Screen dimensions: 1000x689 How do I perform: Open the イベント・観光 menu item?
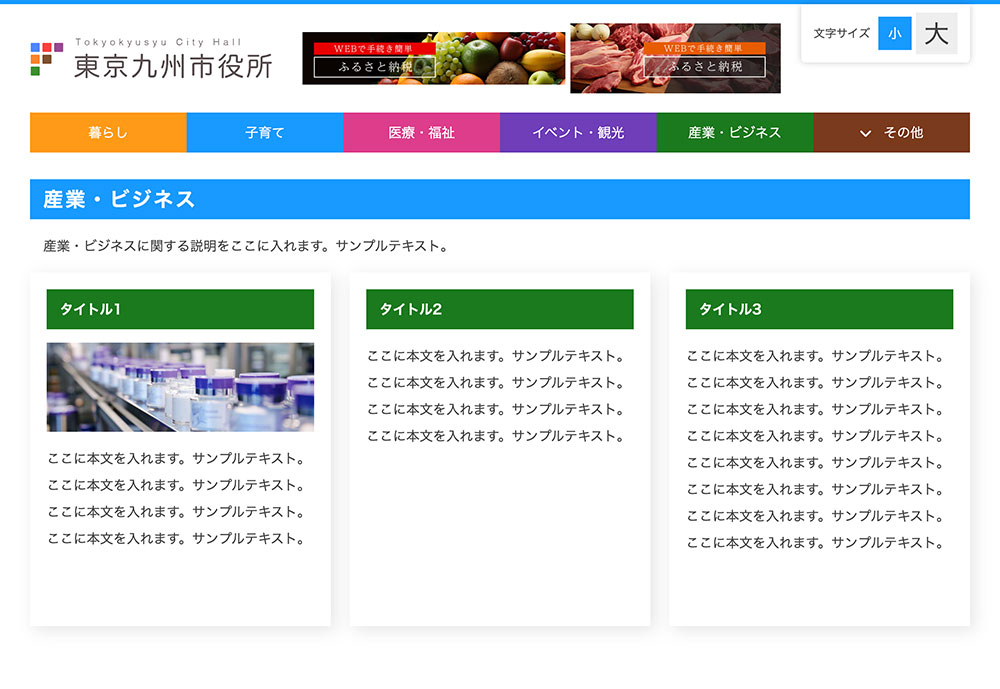578,132
